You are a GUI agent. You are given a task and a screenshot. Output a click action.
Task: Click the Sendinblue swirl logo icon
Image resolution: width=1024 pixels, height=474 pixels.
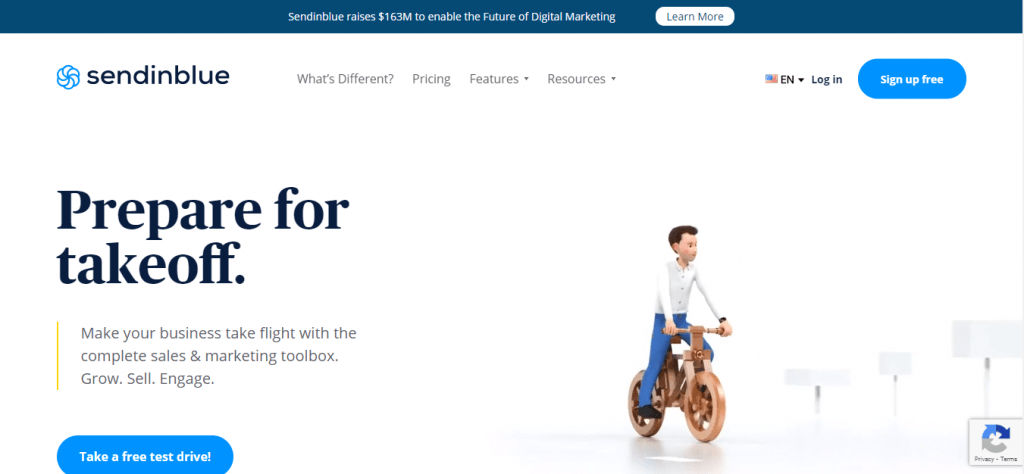tap(68, 77)
